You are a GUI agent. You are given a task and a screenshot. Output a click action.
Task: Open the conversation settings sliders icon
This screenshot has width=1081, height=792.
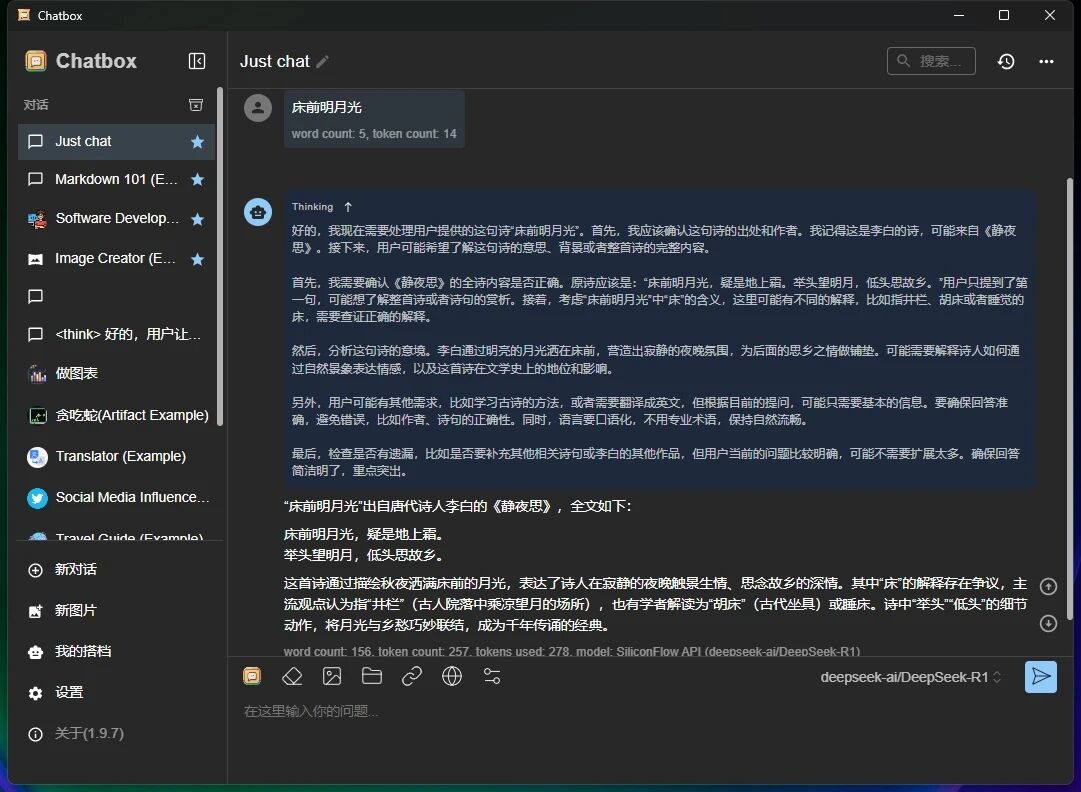492,677
